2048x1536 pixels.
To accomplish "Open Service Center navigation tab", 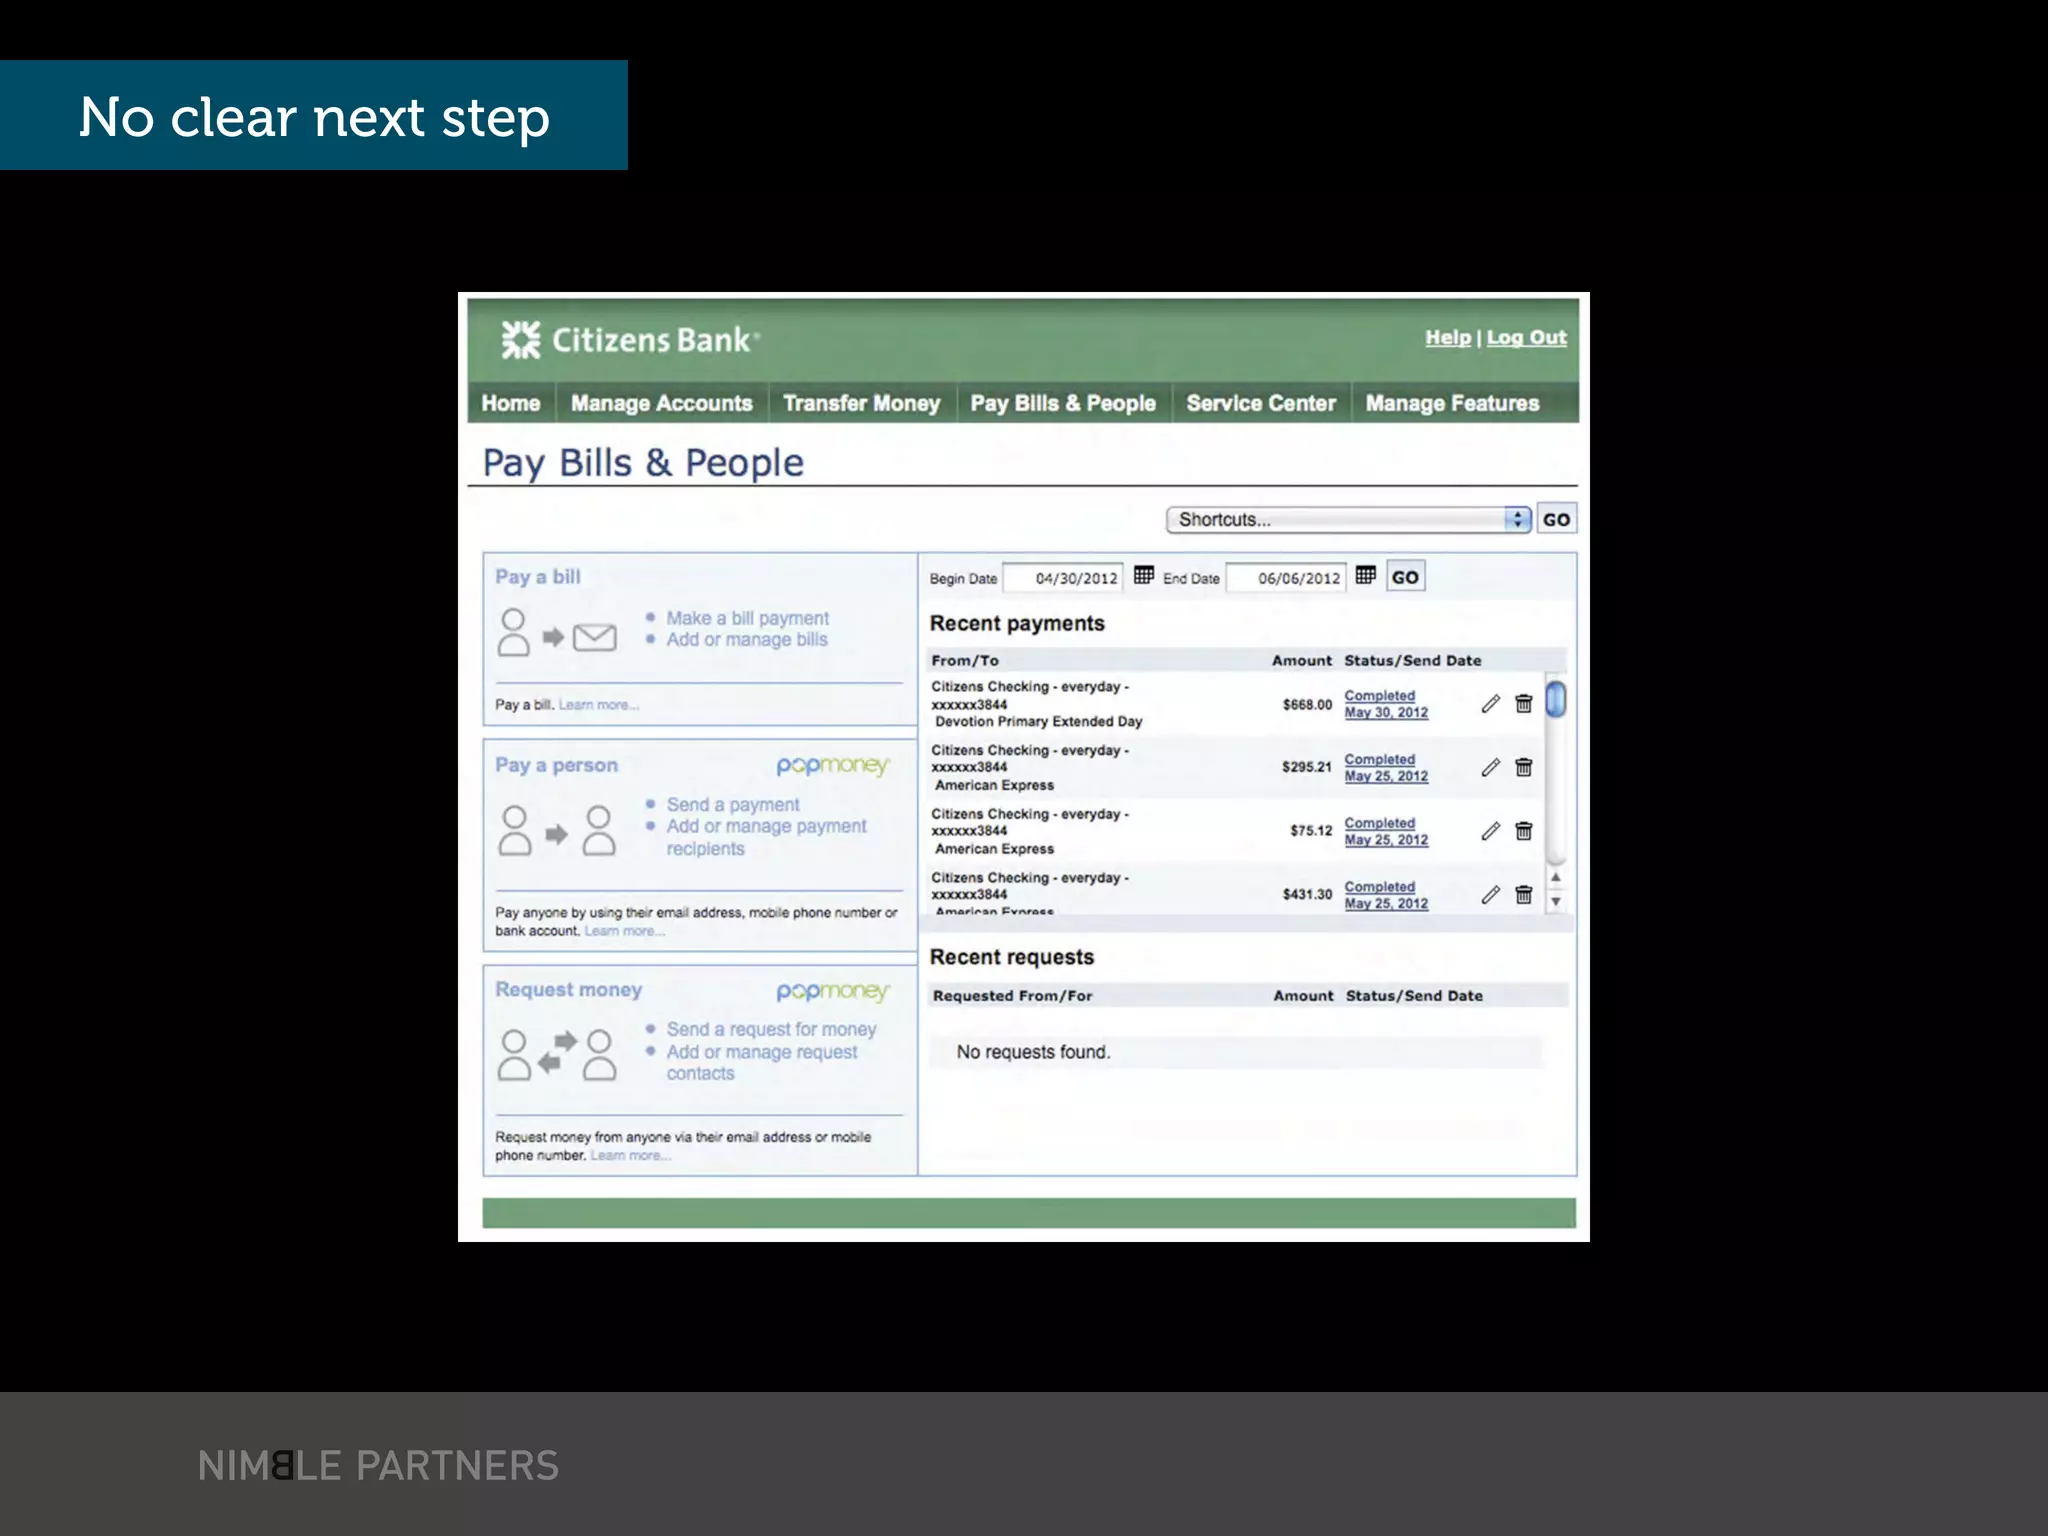I will 1260,403.
